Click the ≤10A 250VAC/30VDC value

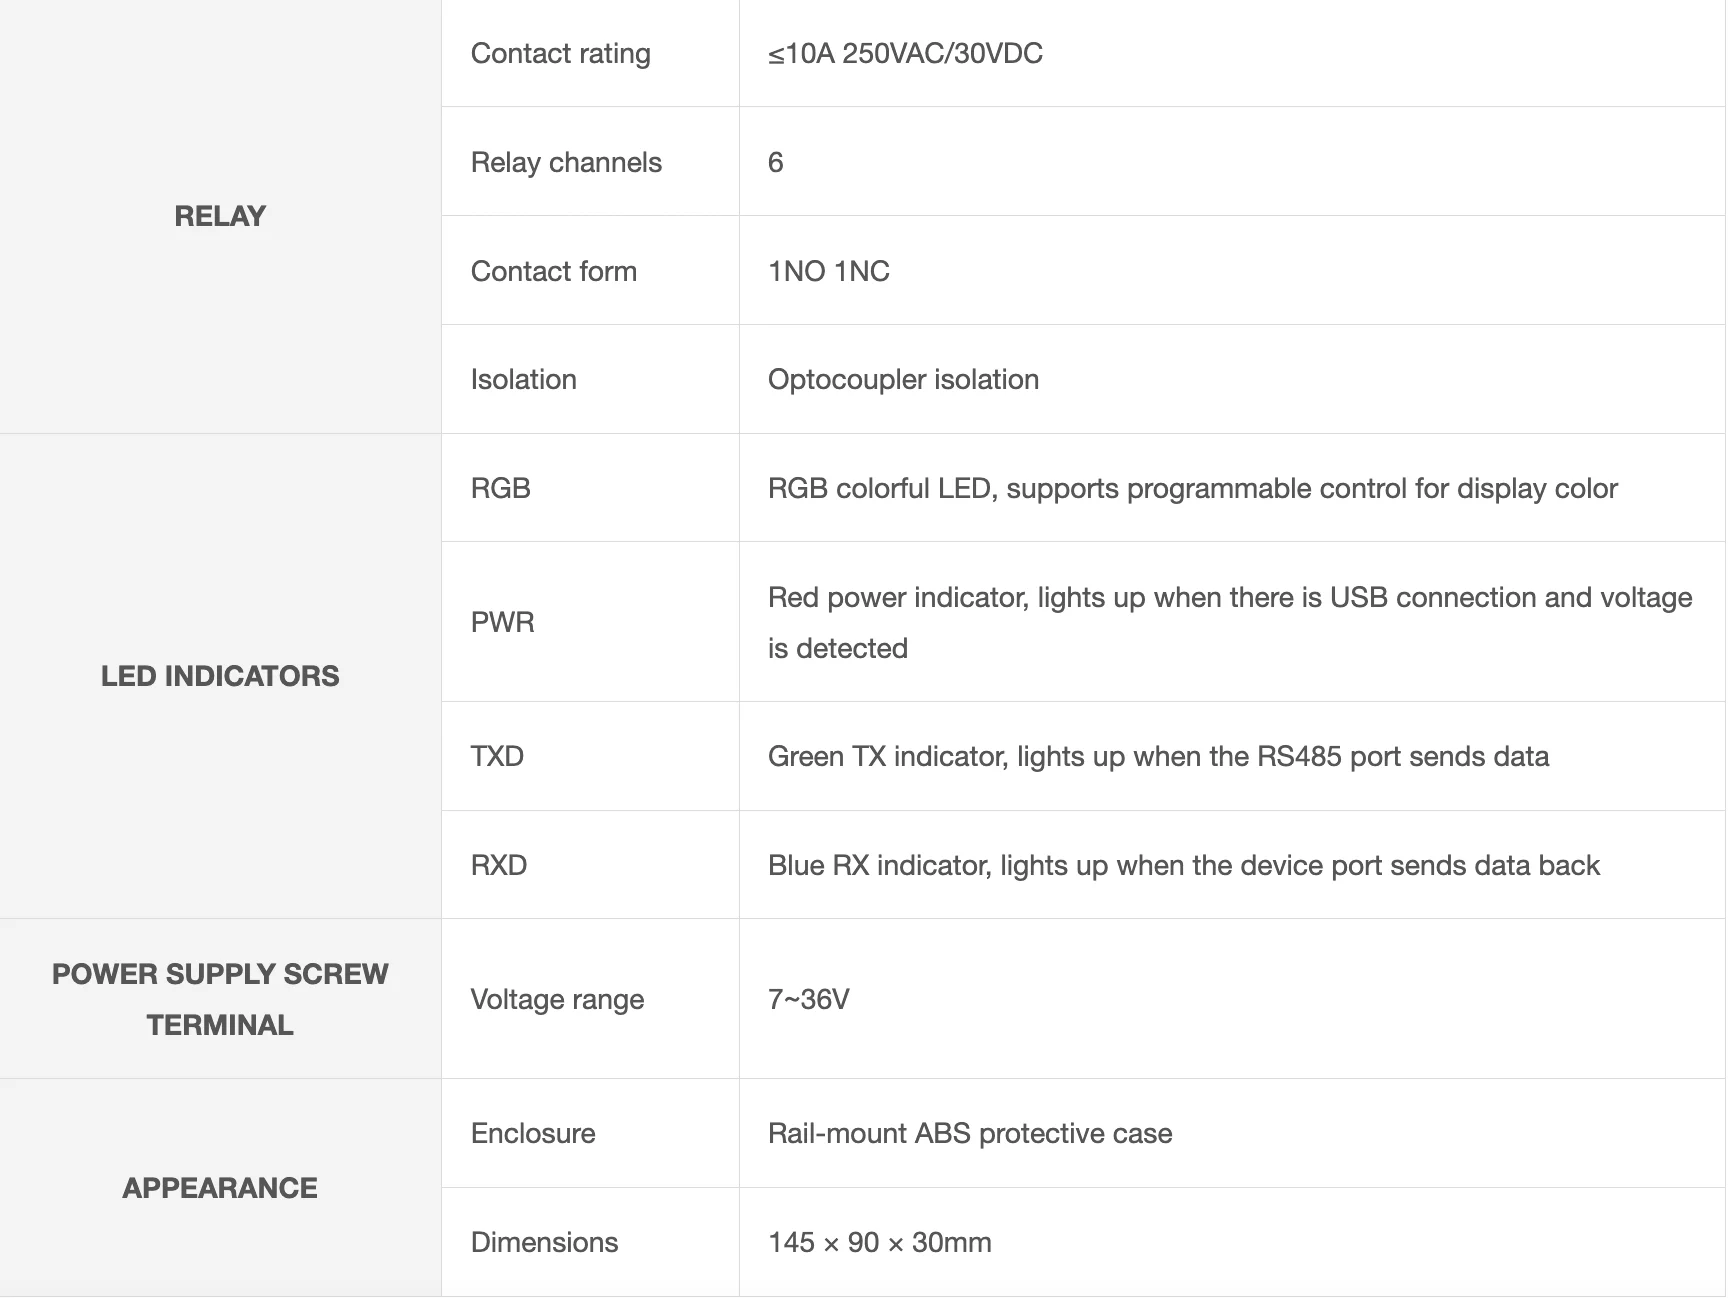(905, 53)
